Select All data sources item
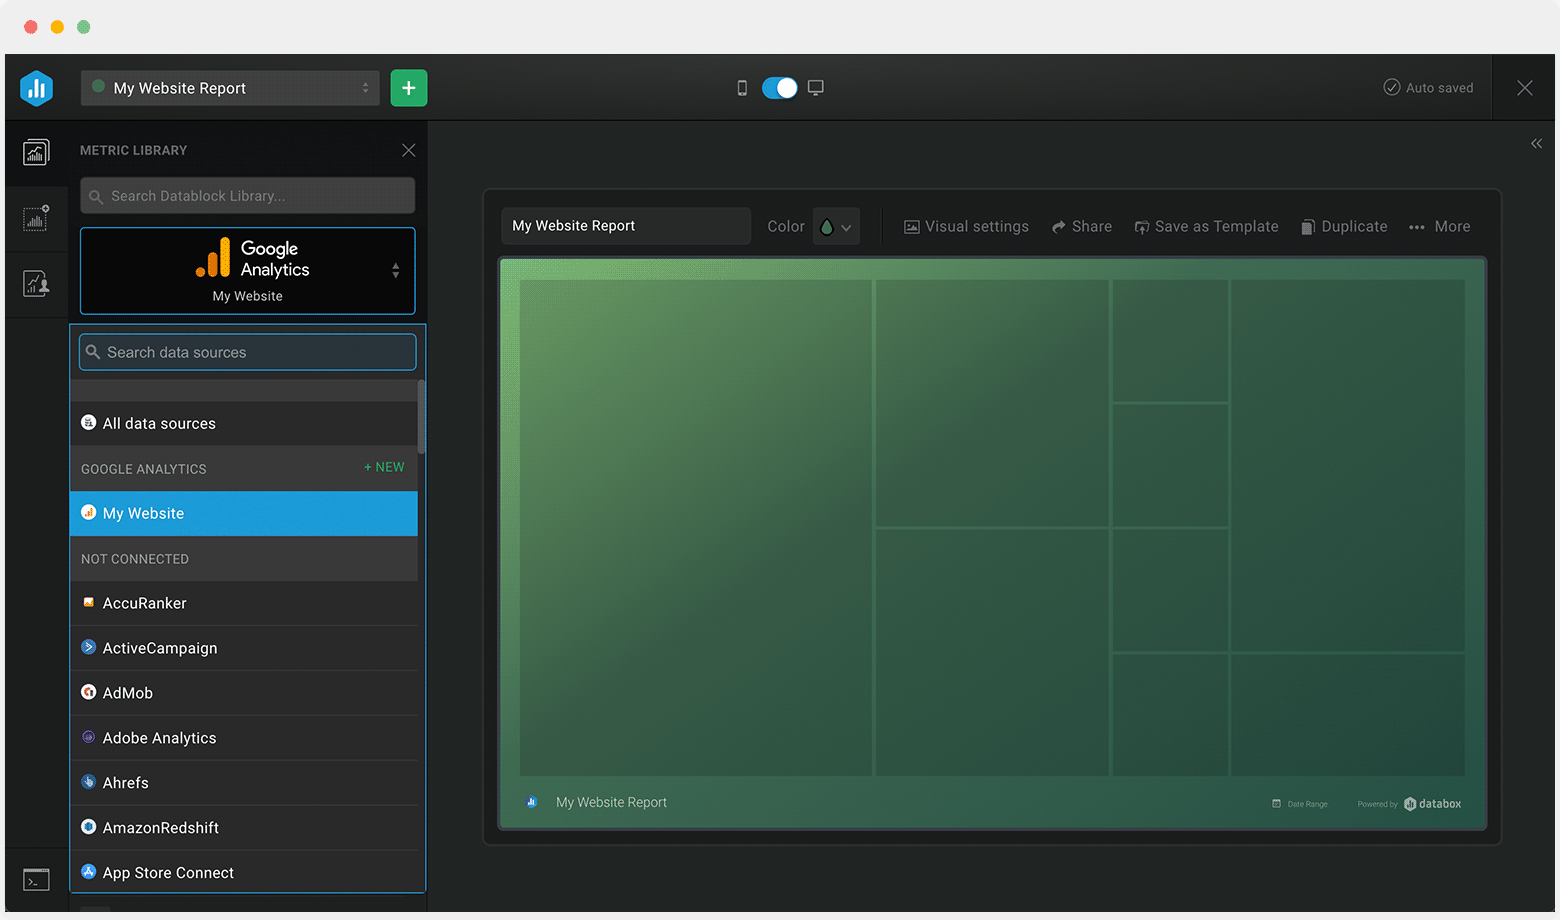The image size is (1560, 920). (159, 424)
